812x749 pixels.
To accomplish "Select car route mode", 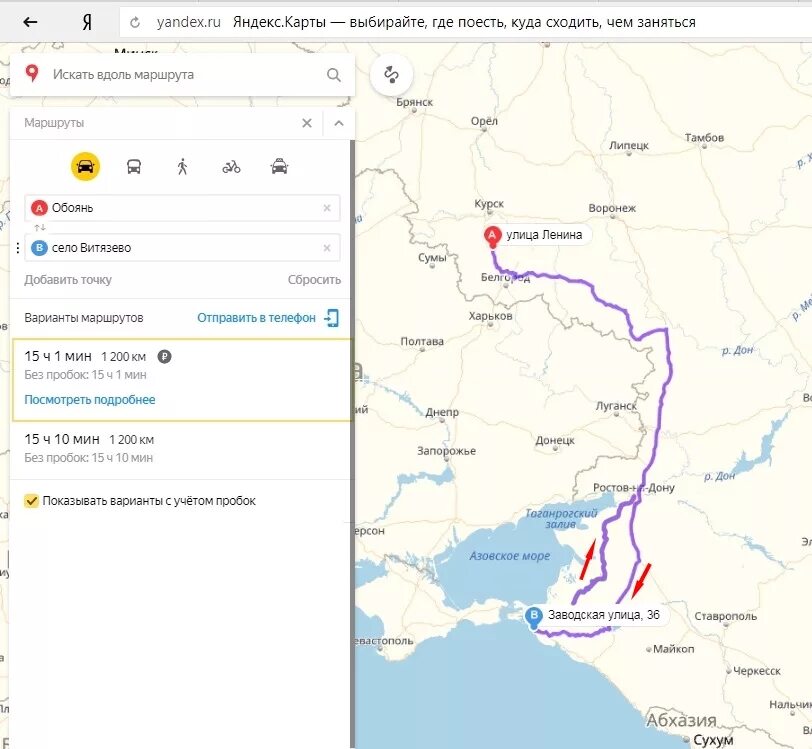I will pos(85,167).
